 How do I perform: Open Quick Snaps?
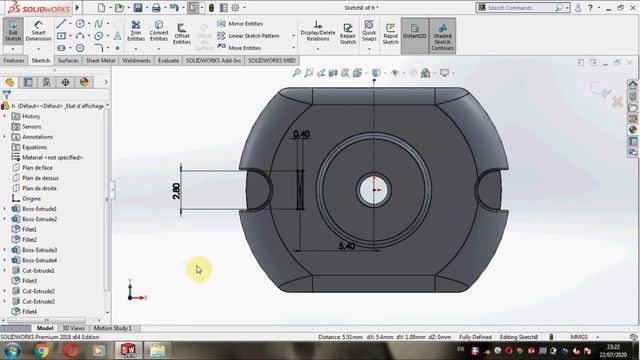point(369,31)
